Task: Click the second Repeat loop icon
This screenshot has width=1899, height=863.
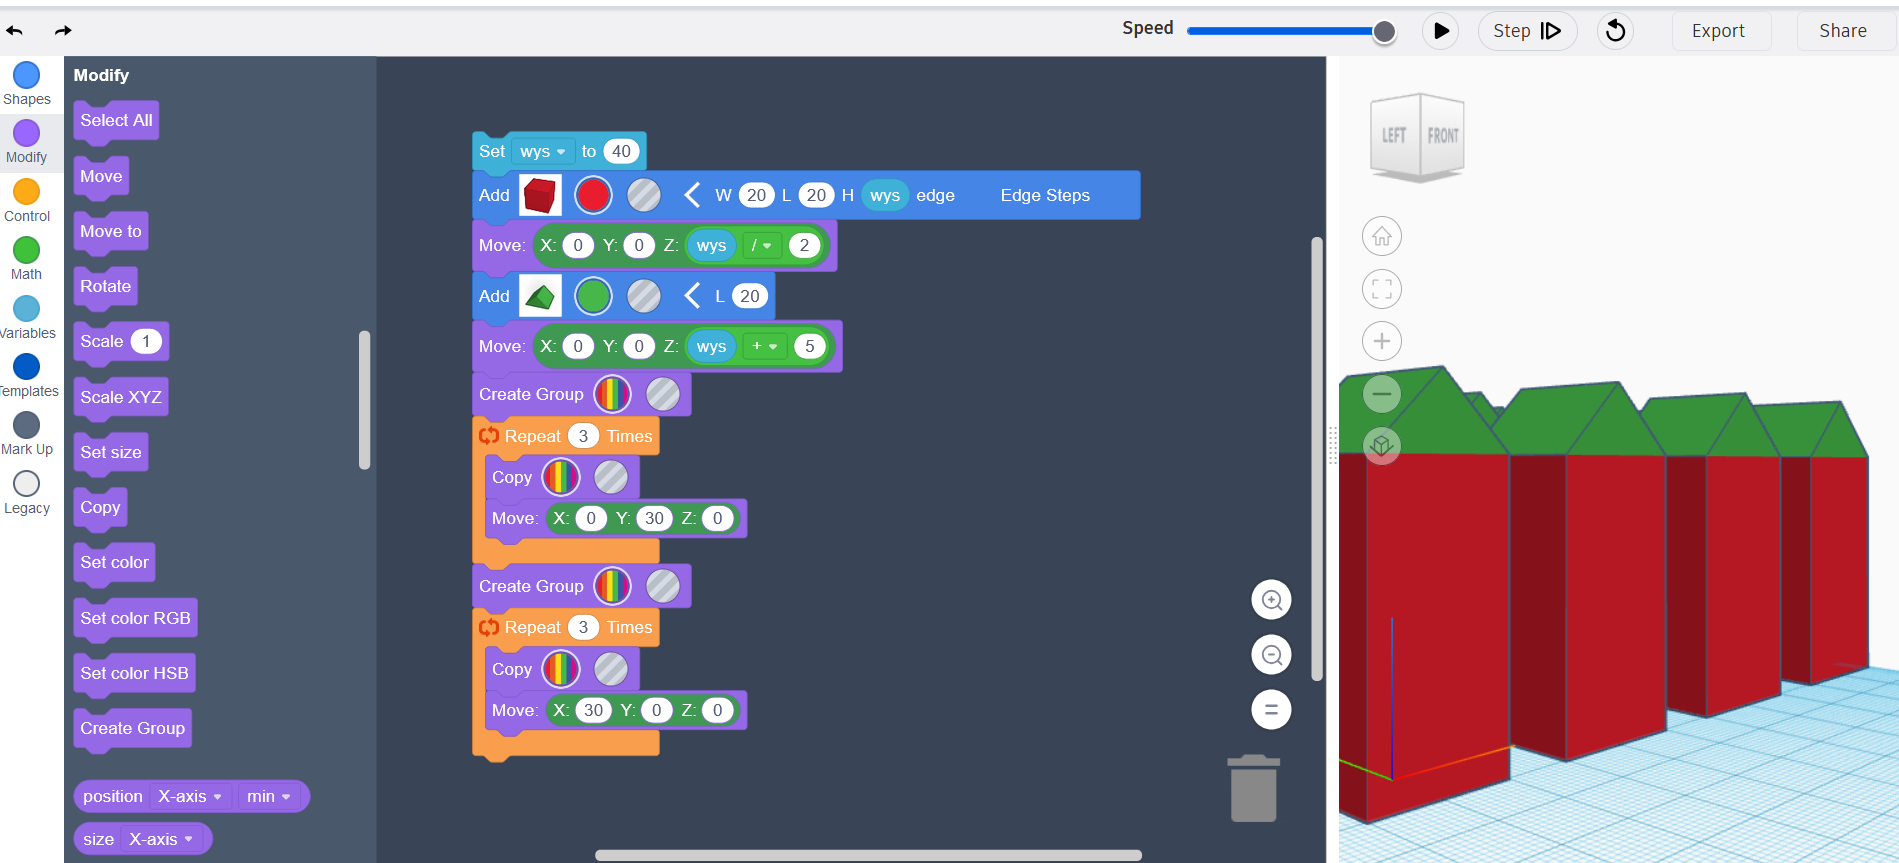Action: click(x=489, y=628)
